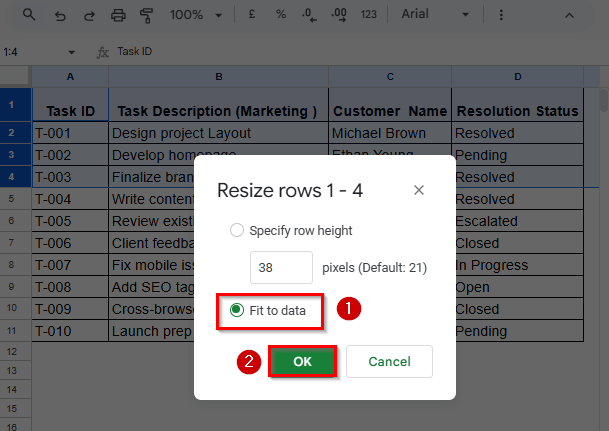Apply the currency format pound icon

252,15
